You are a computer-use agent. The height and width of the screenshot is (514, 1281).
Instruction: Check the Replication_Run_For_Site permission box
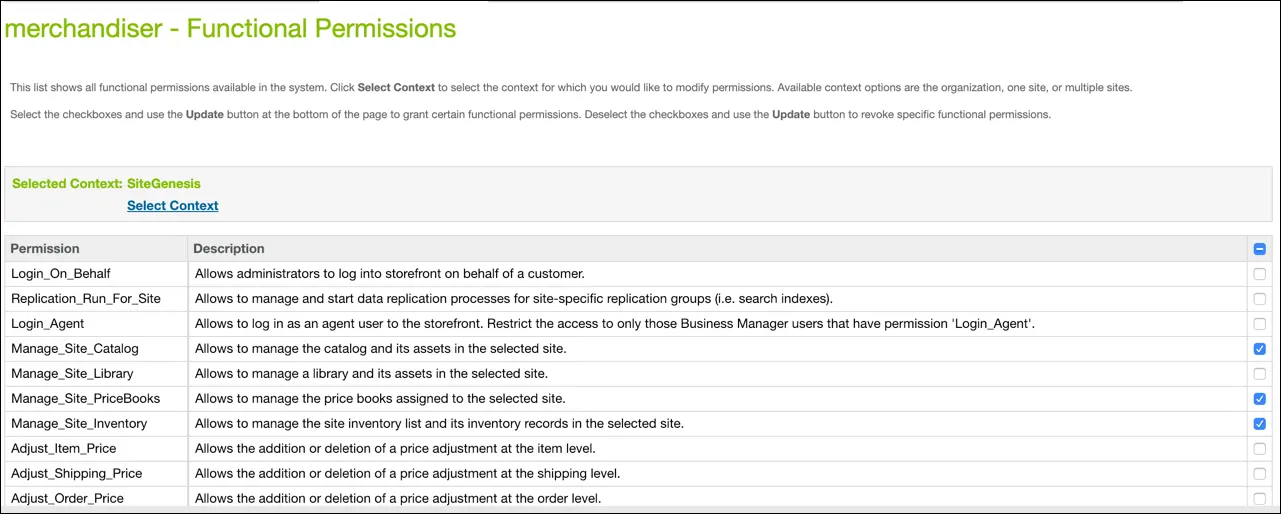1259,299
